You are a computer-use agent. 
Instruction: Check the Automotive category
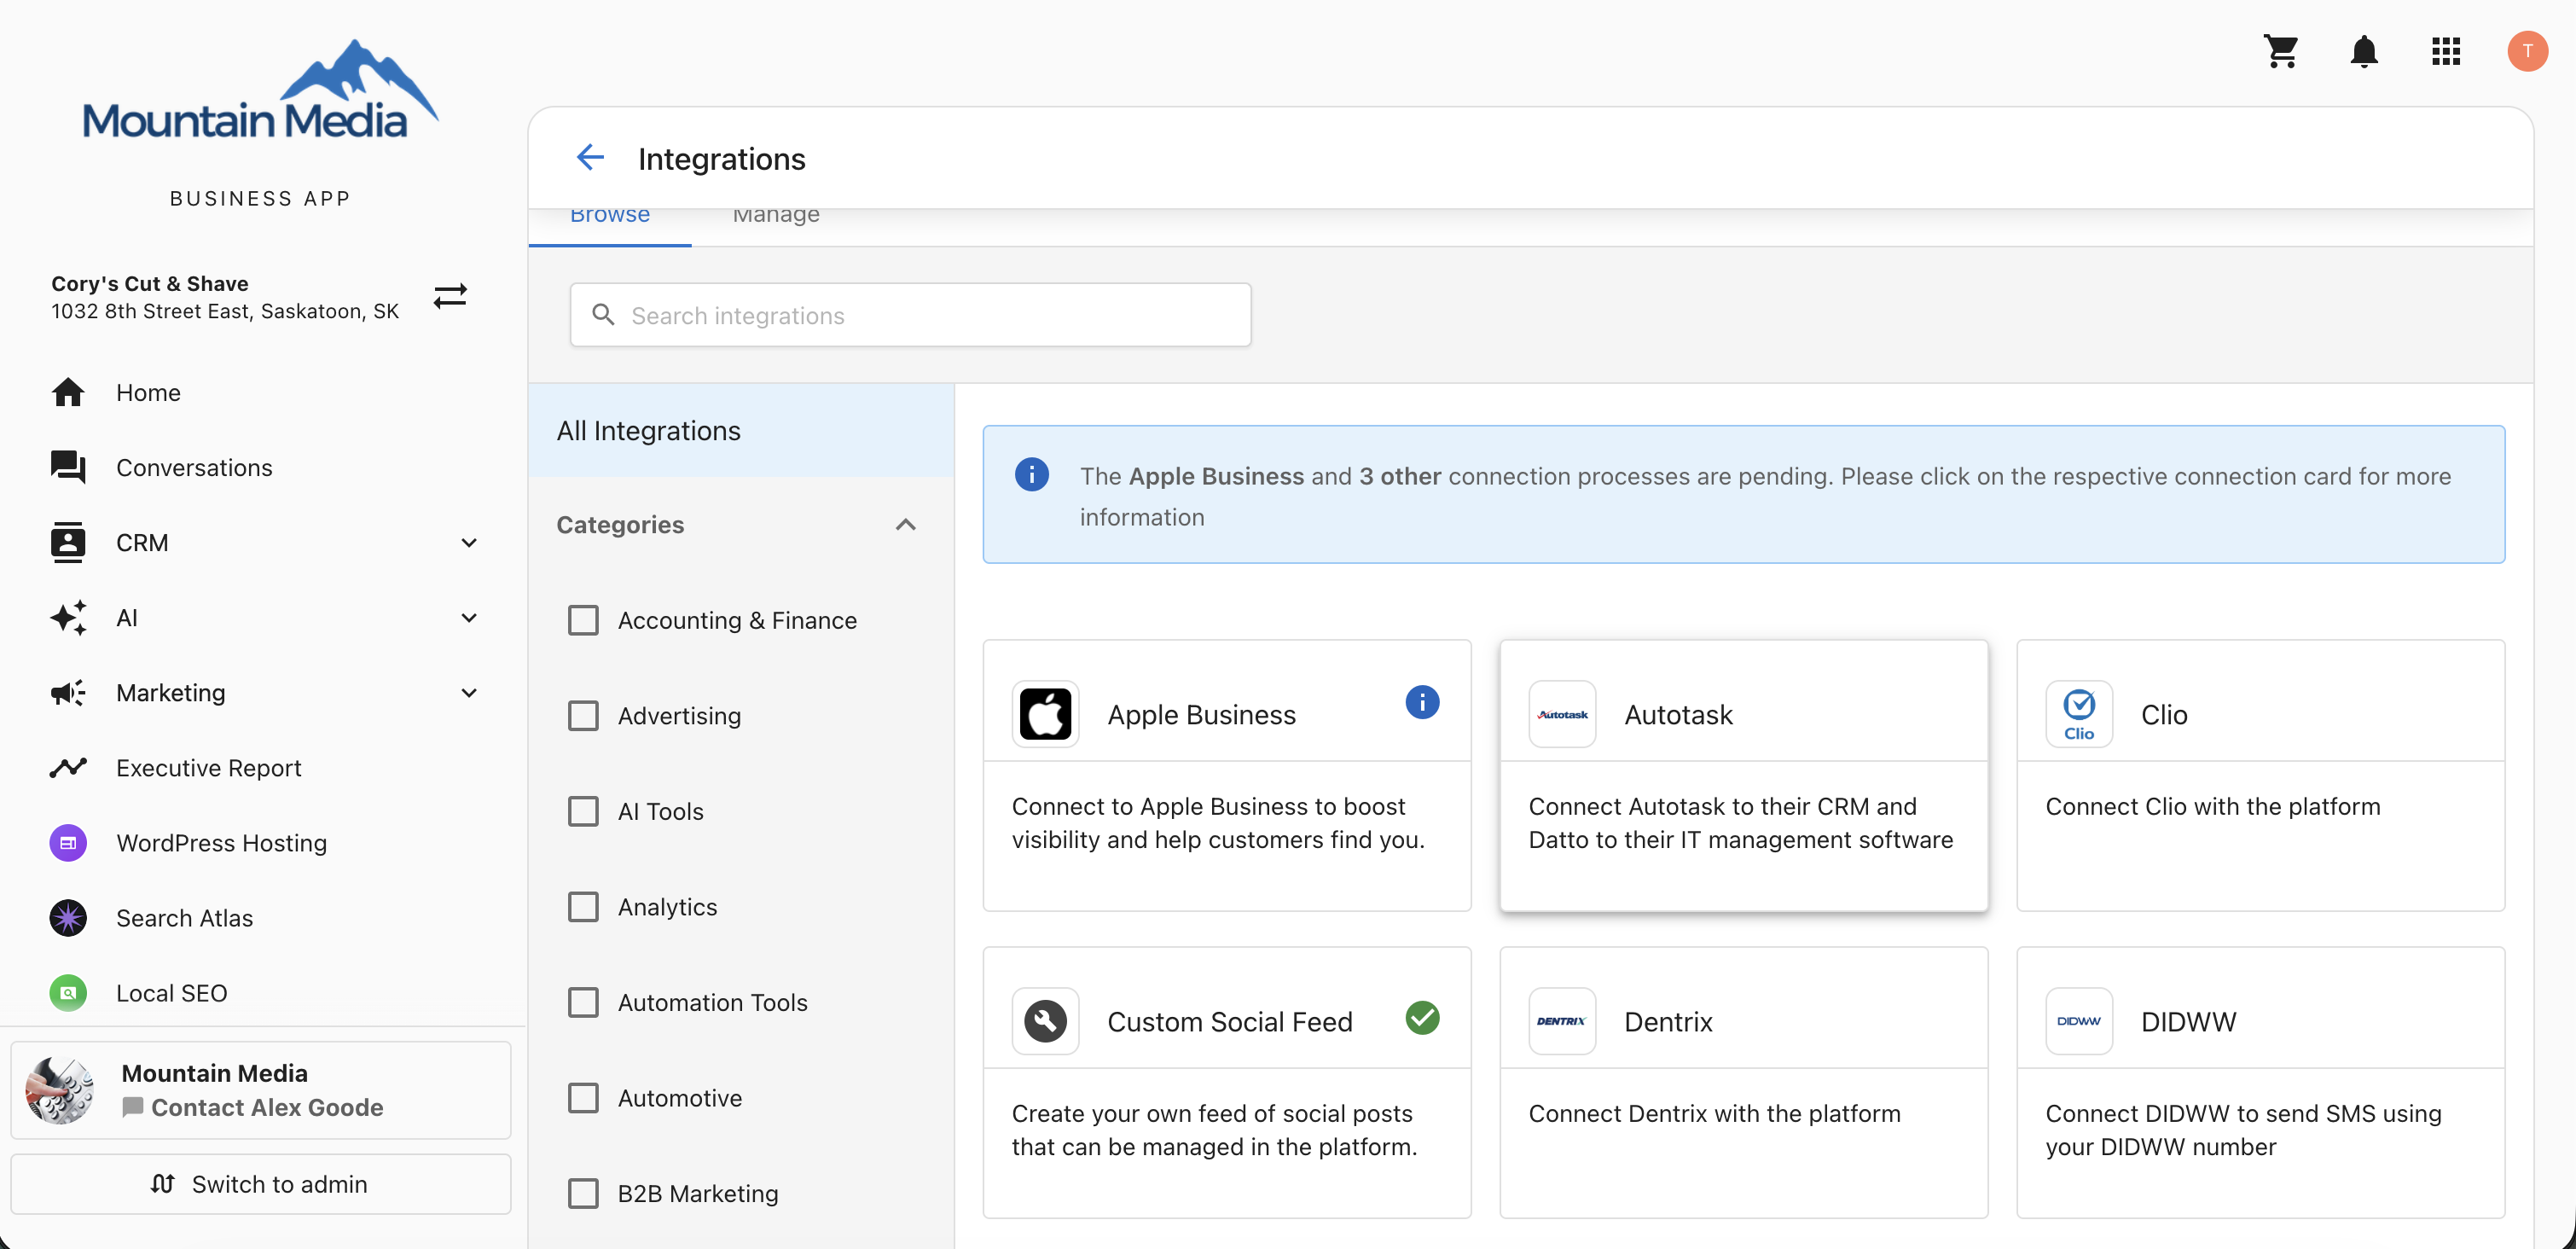(x=583, y=1097)
